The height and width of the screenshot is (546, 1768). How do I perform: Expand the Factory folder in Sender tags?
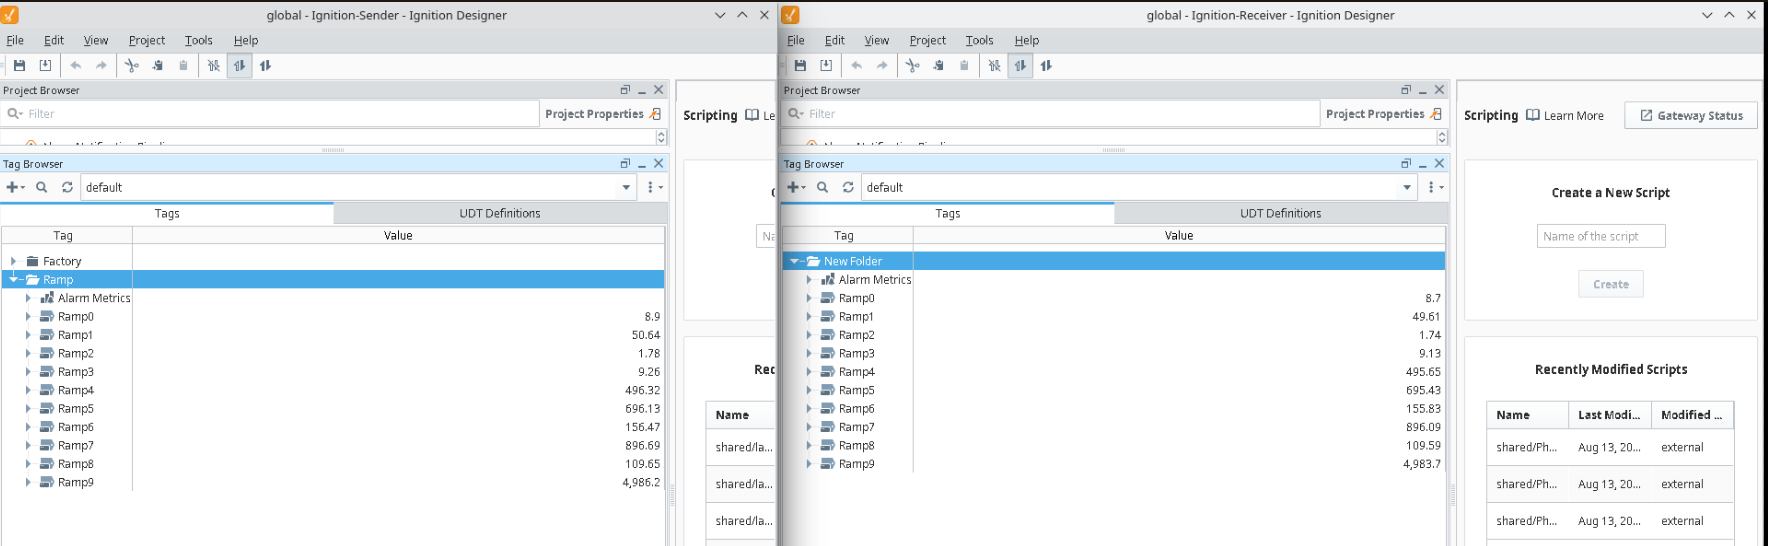click(13, 261)
